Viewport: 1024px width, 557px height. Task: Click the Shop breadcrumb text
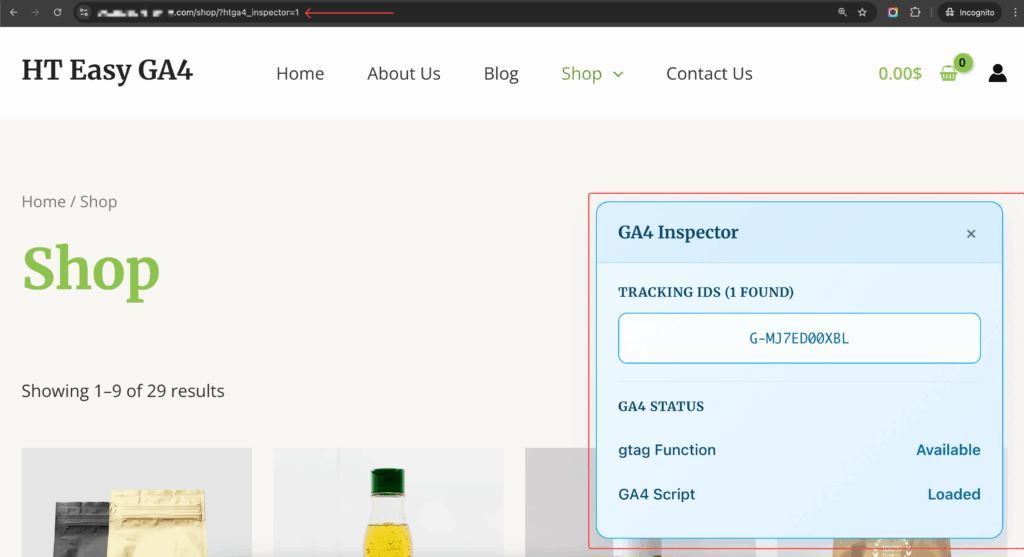tap(98, 201)
